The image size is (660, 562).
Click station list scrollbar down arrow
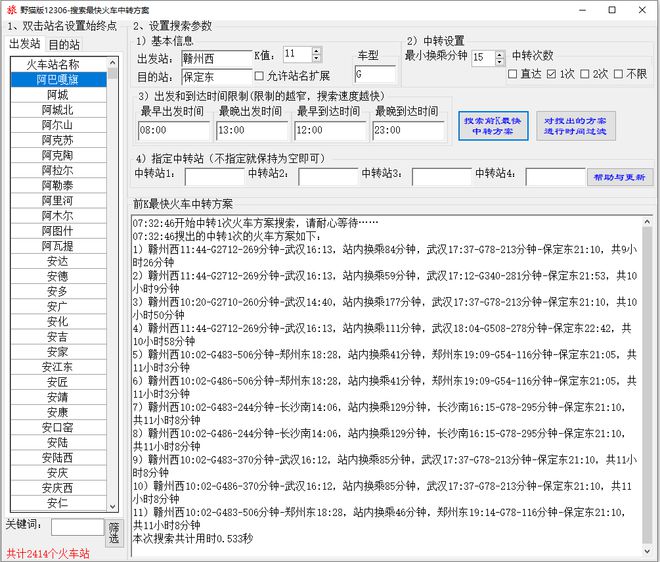tap(112, 506)
